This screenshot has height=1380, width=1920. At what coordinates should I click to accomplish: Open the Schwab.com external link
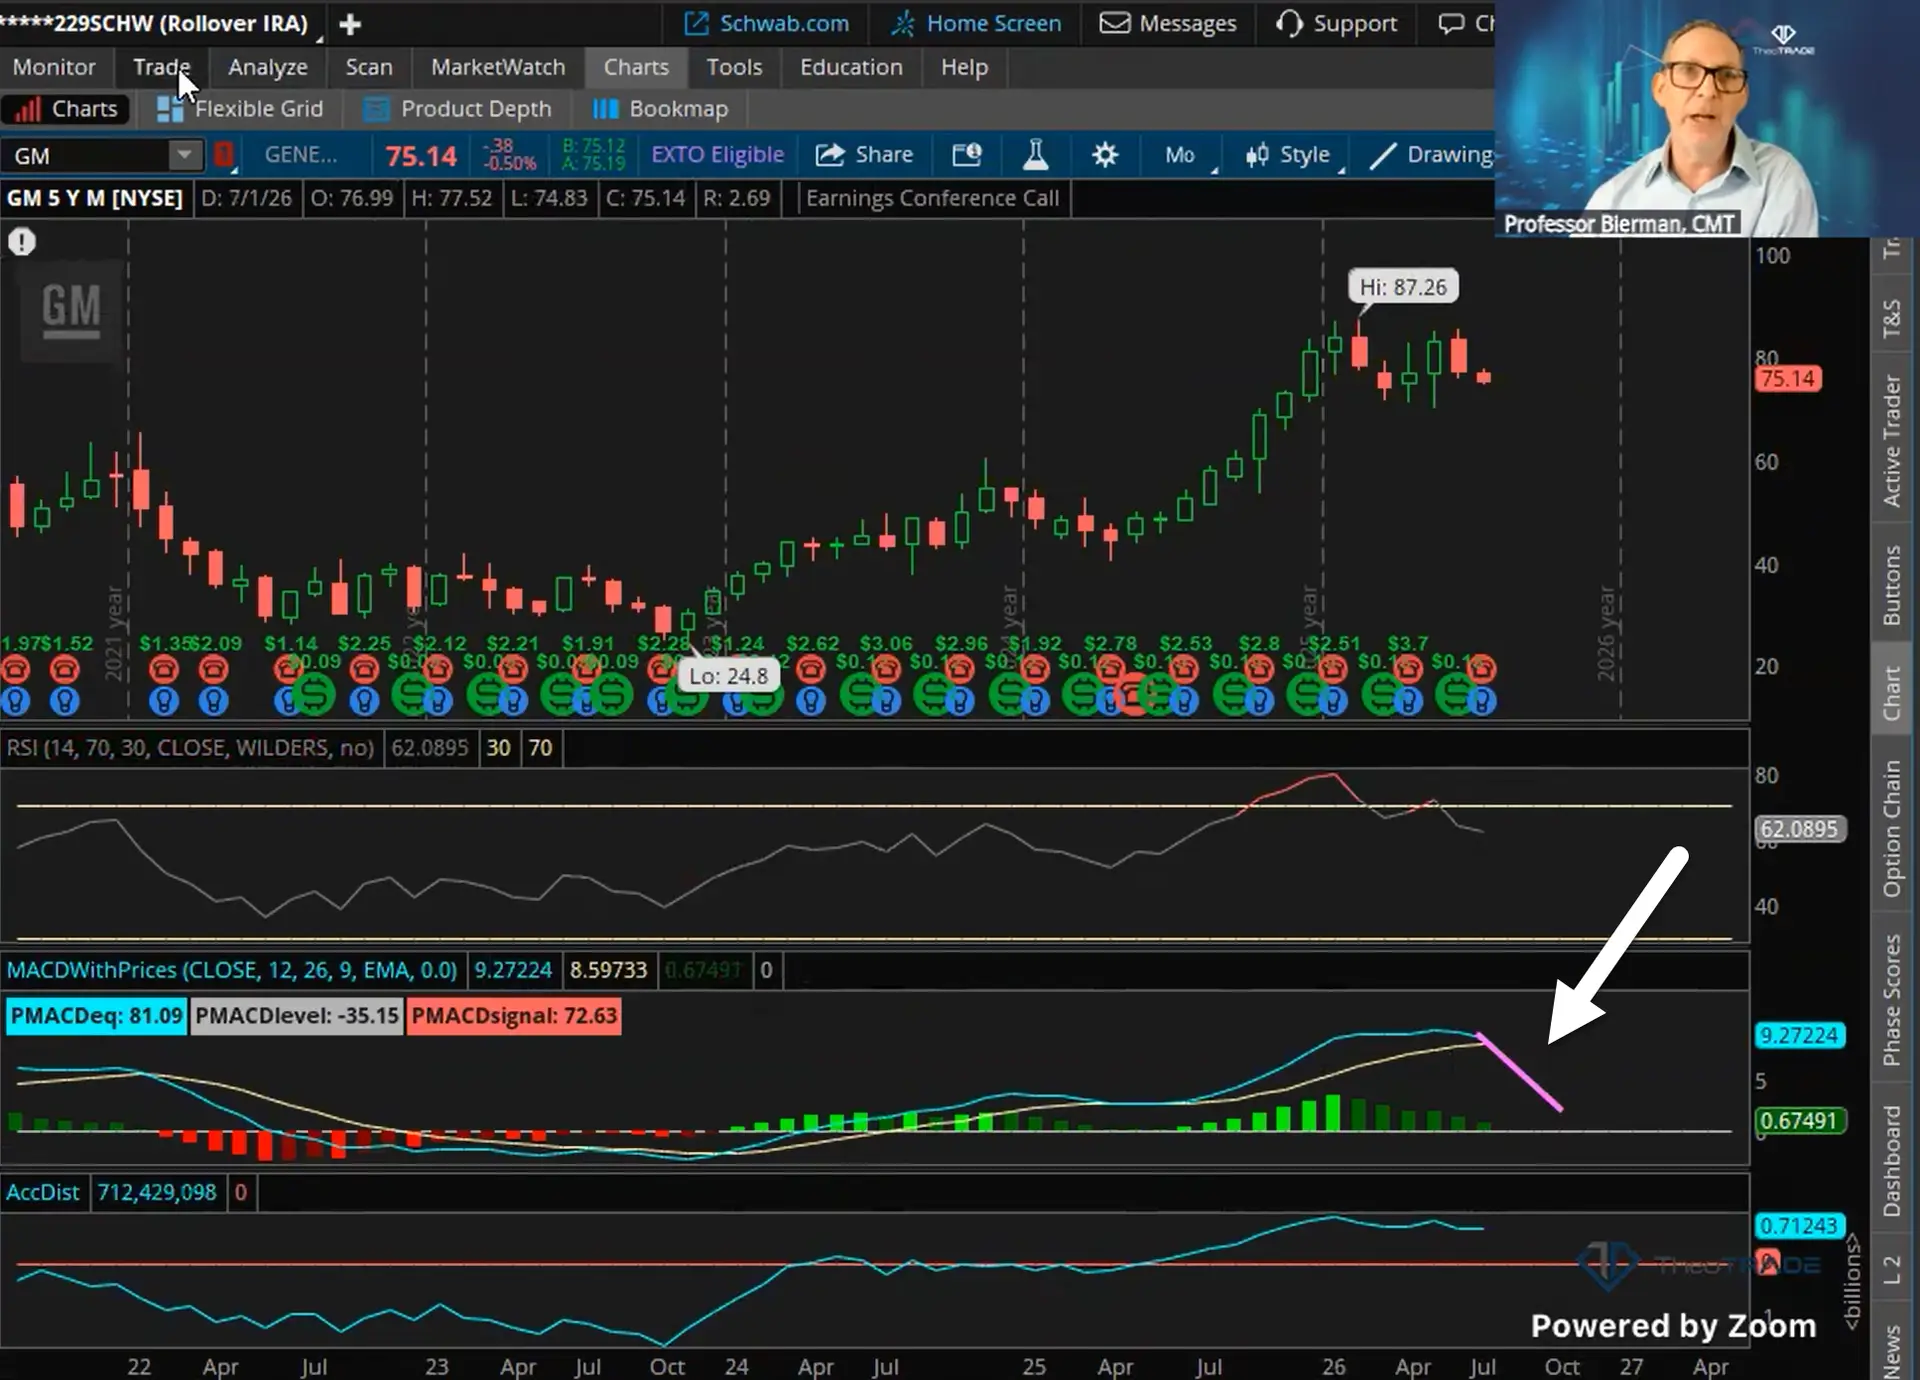(x=766, y=23)
